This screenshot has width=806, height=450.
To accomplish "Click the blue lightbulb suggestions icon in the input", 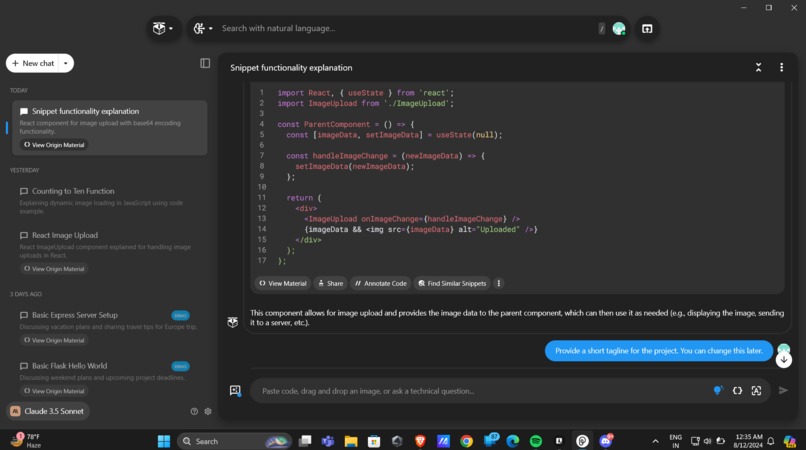I will 718,390.
